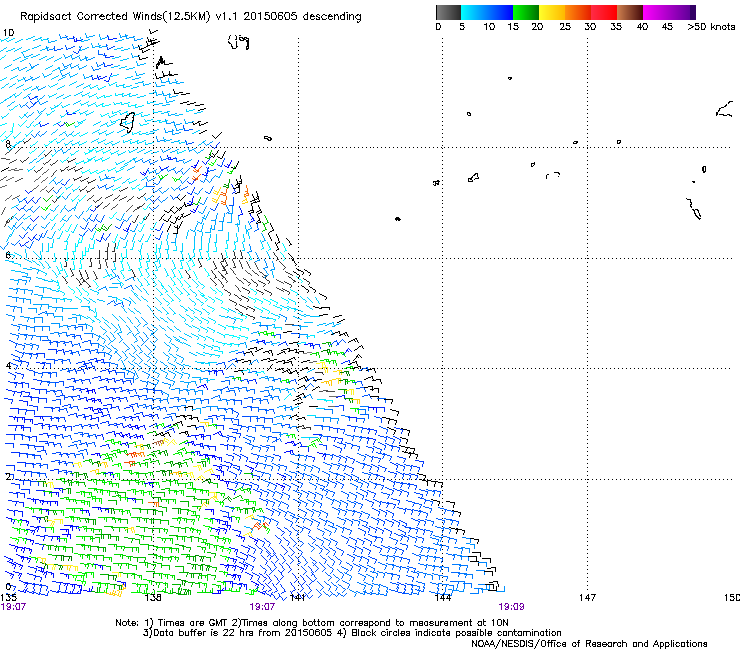Click the island outline at the far right near 10N
Viewport: 740px width, 650px height.
[724, 110]
